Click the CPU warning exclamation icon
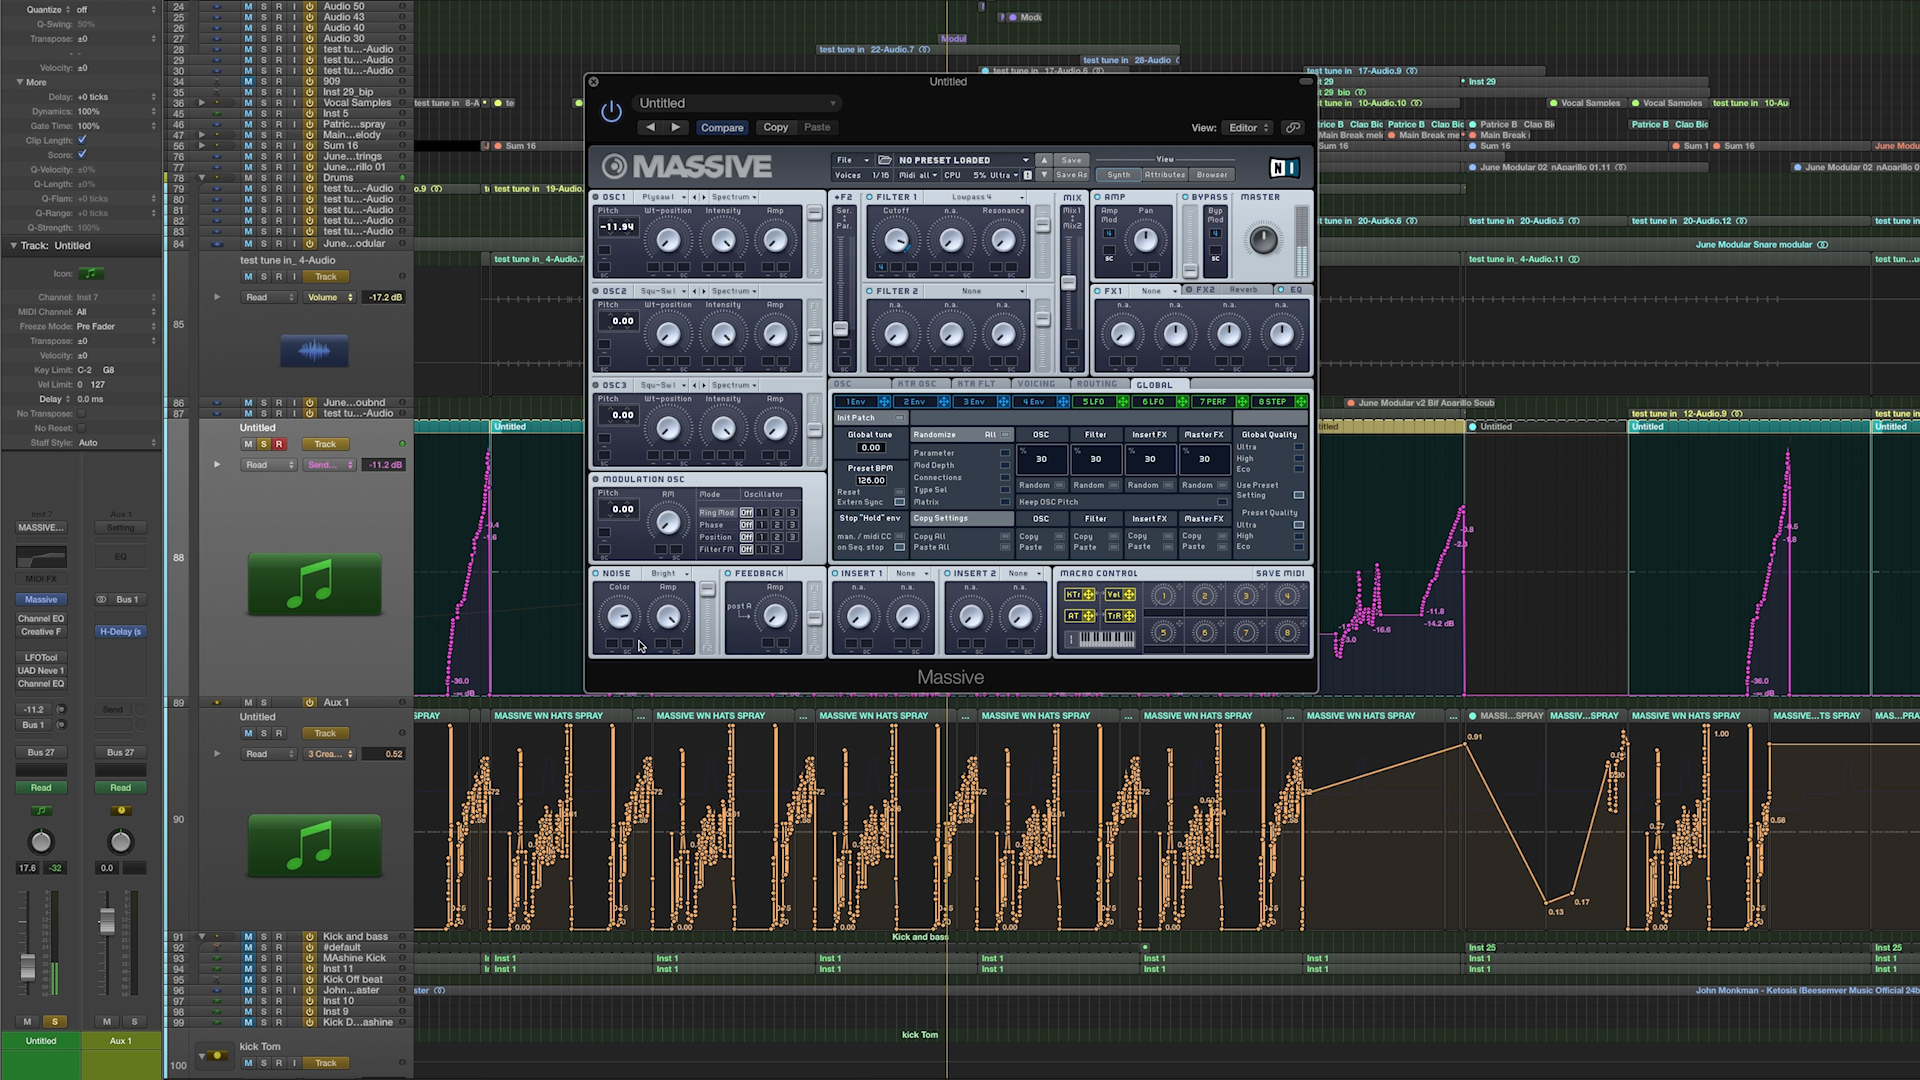The height and width of the screenshot is (1080, 1920). 1027,175
